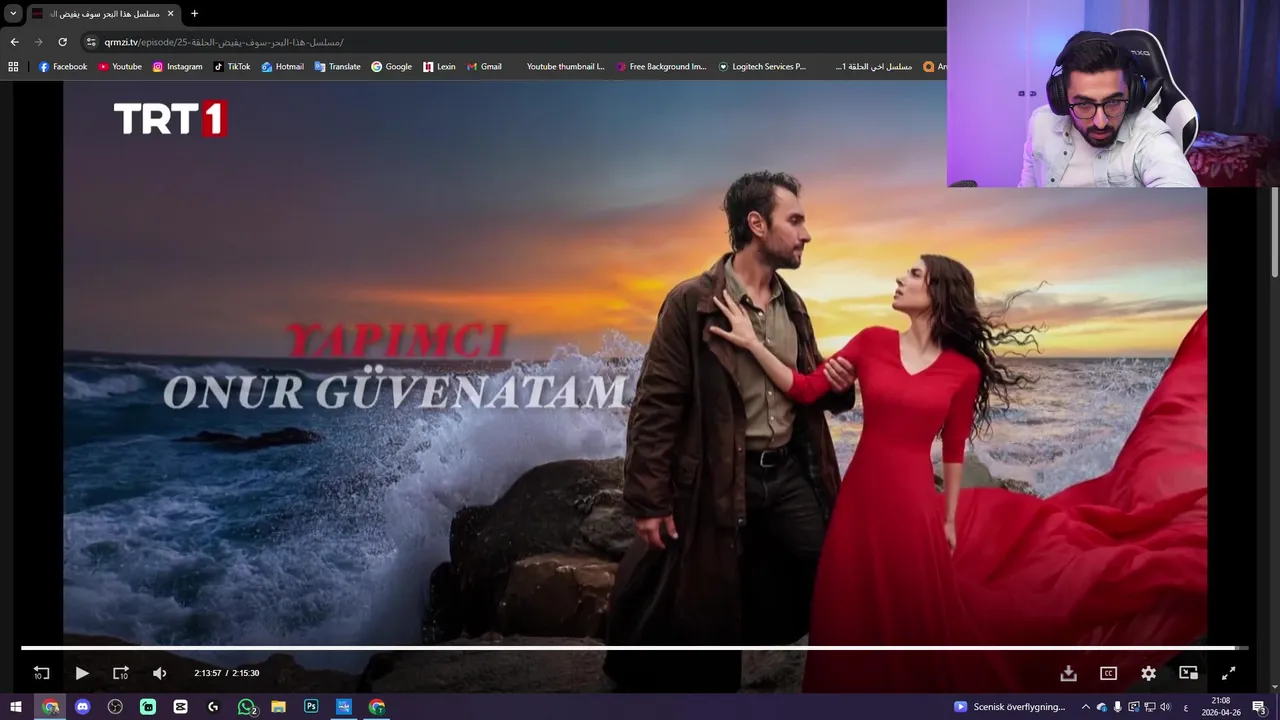Open the notification center icon
This screenshot has height=720, width=1280.
tap(1259, 707)
